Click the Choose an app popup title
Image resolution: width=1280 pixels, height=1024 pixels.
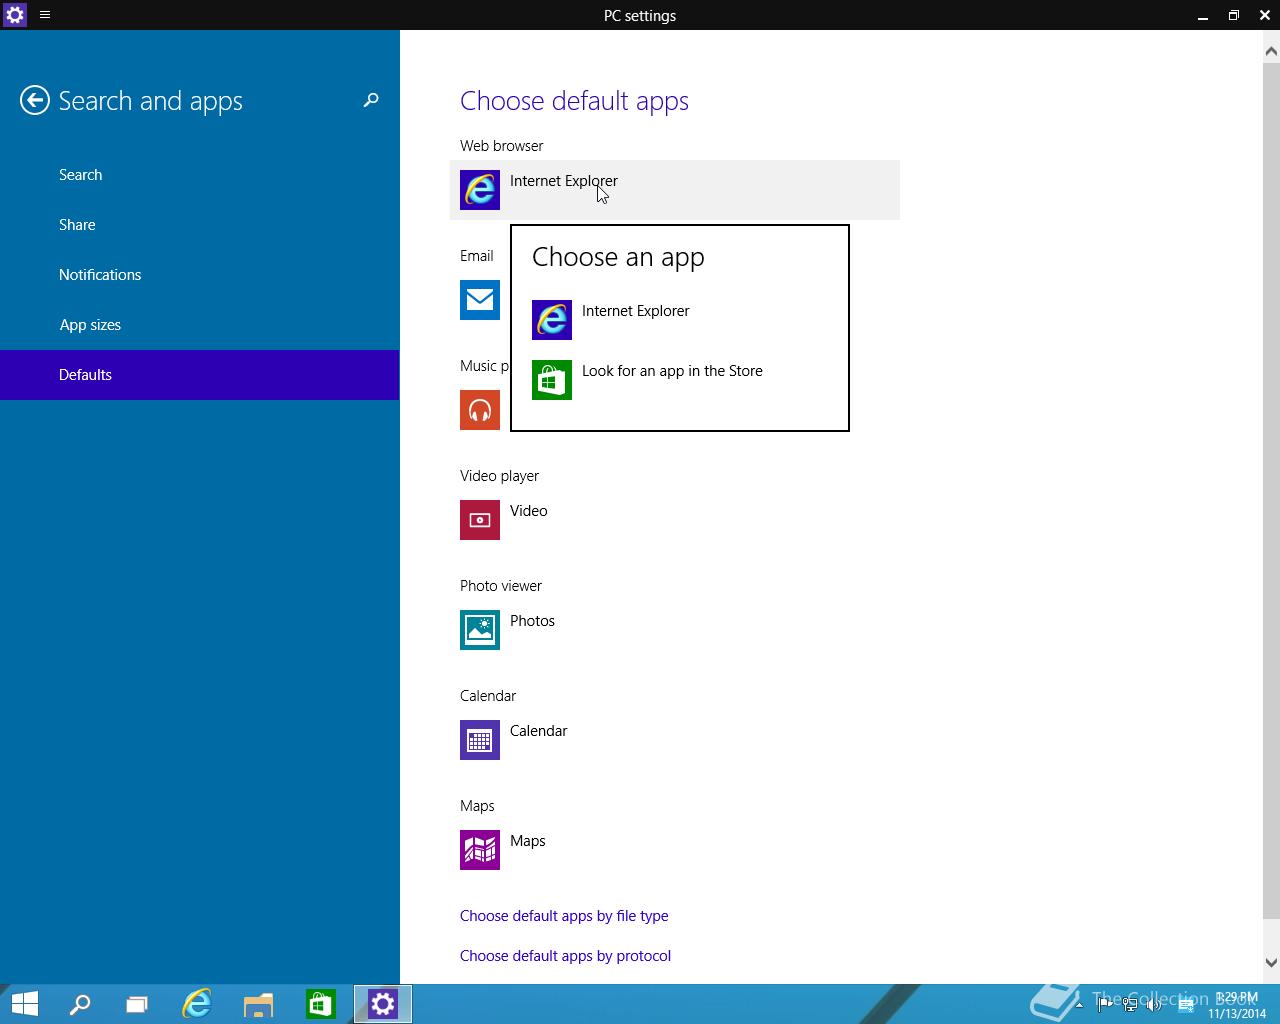pyautogui.click(x=618, y=257)
